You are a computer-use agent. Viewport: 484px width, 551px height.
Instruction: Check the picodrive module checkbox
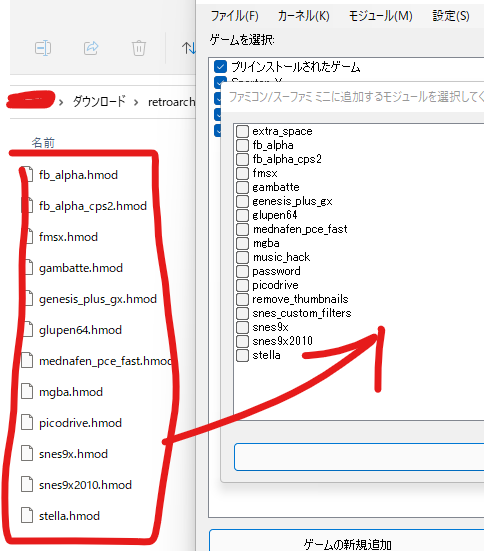242,285
